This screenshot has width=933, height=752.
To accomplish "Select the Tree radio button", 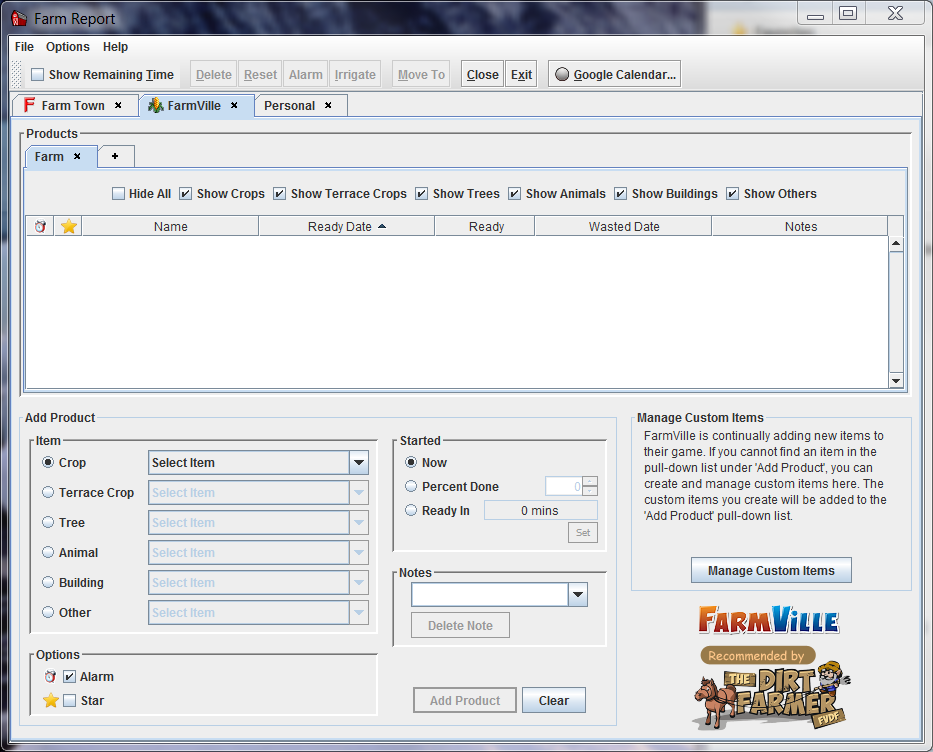I will pyautogui.click(x=48, y=522).
